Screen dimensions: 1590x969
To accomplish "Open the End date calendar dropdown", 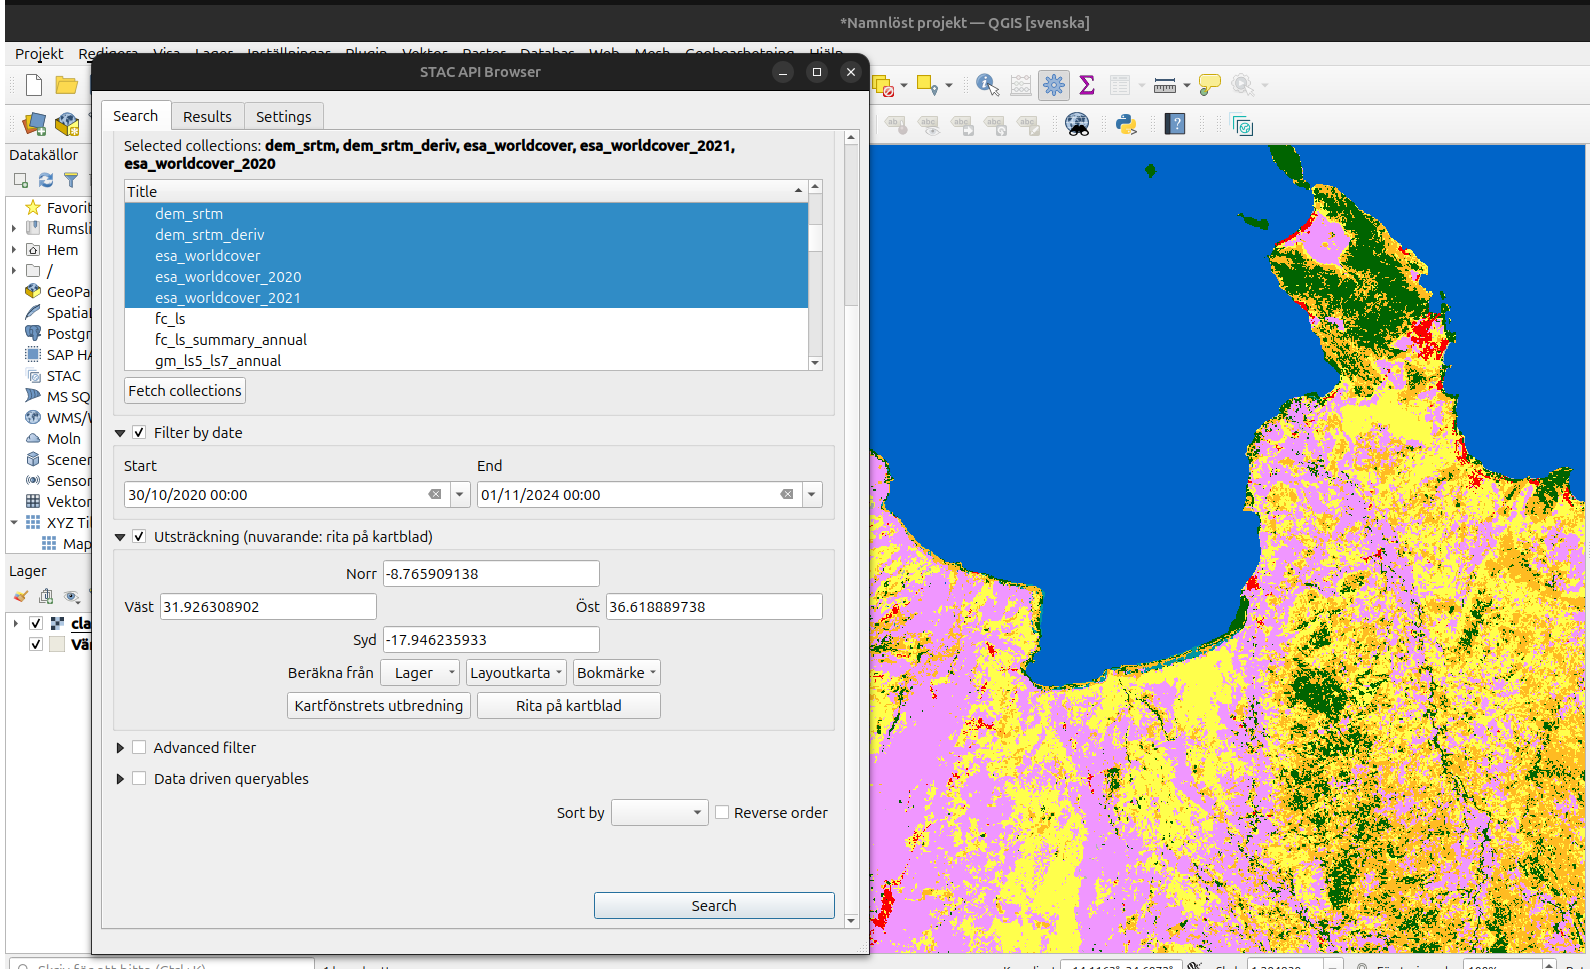I will 812,494.
